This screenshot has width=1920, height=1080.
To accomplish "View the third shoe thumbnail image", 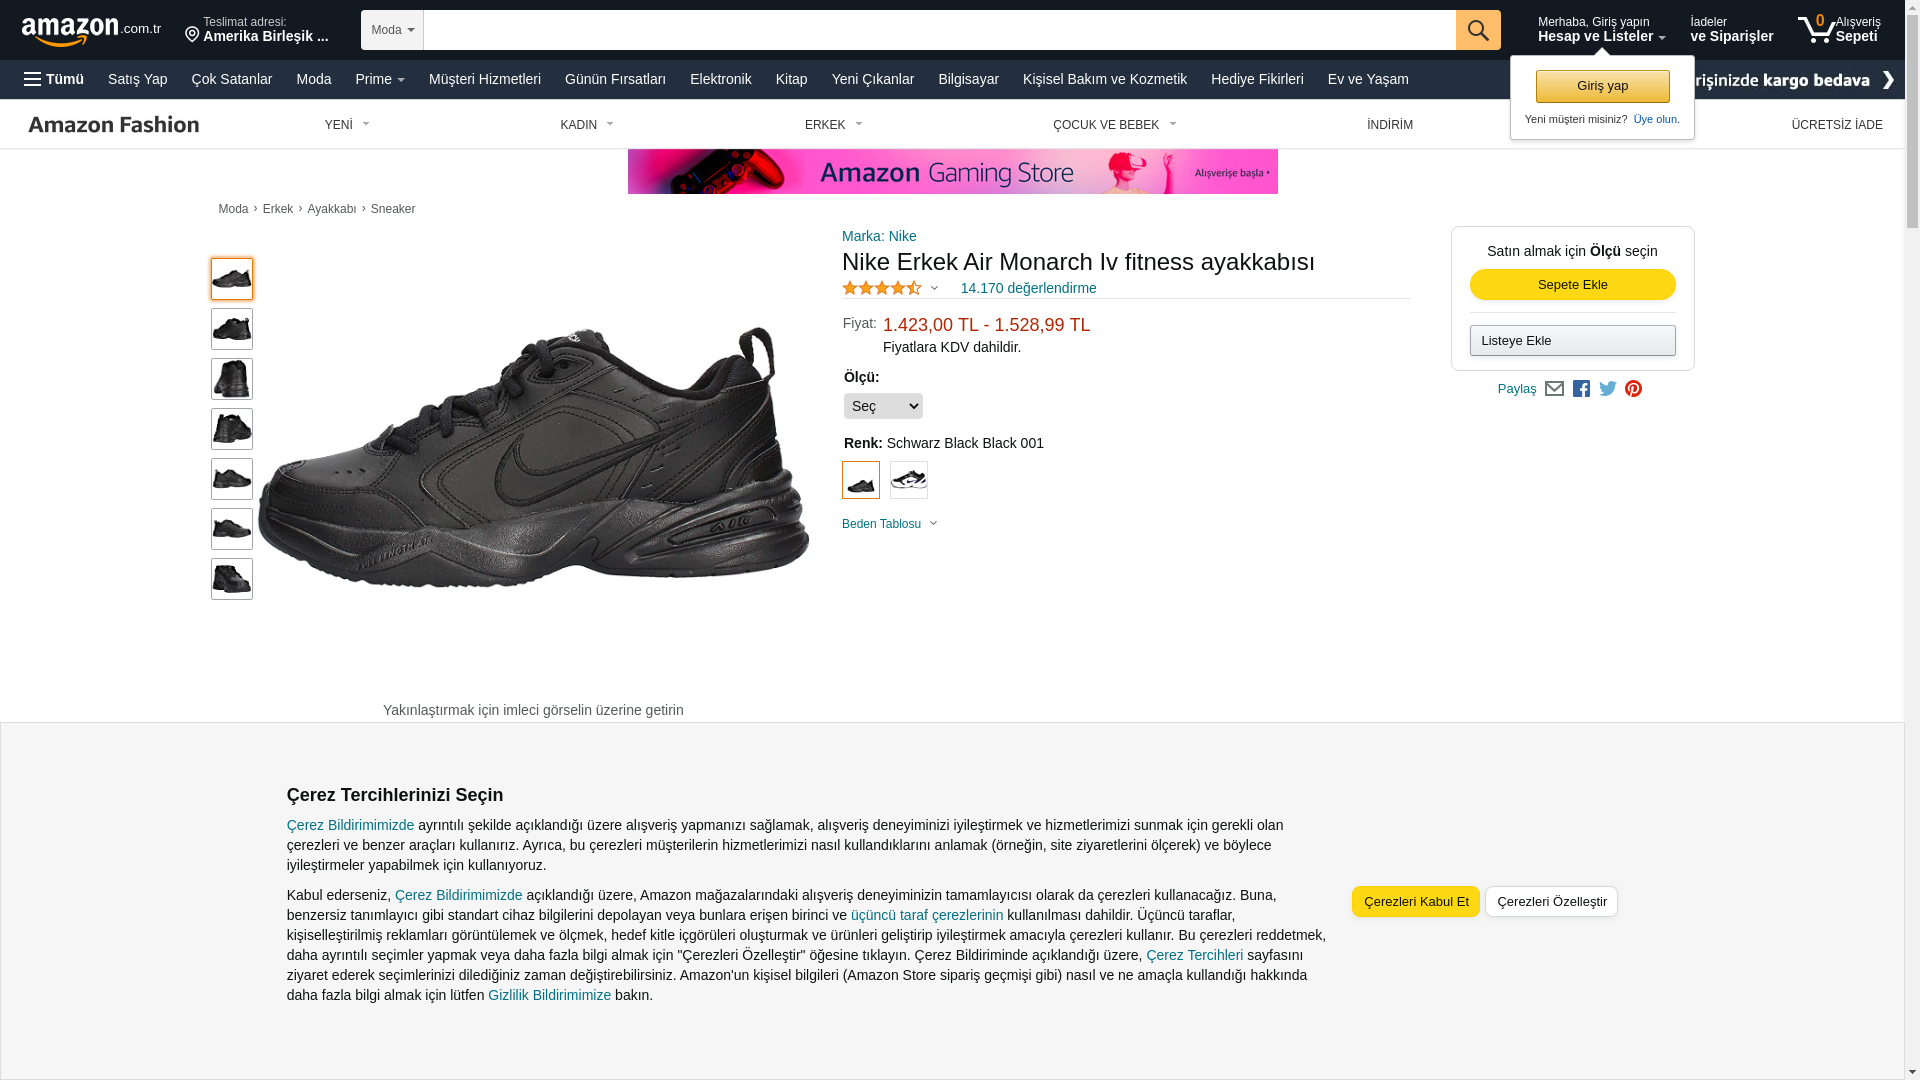I will (232, 379).
